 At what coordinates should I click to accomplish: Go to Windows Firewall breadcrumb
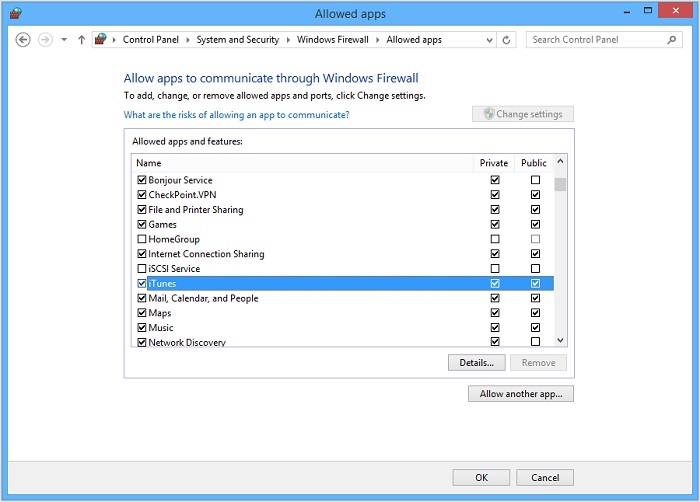click(x=333, y=40)
